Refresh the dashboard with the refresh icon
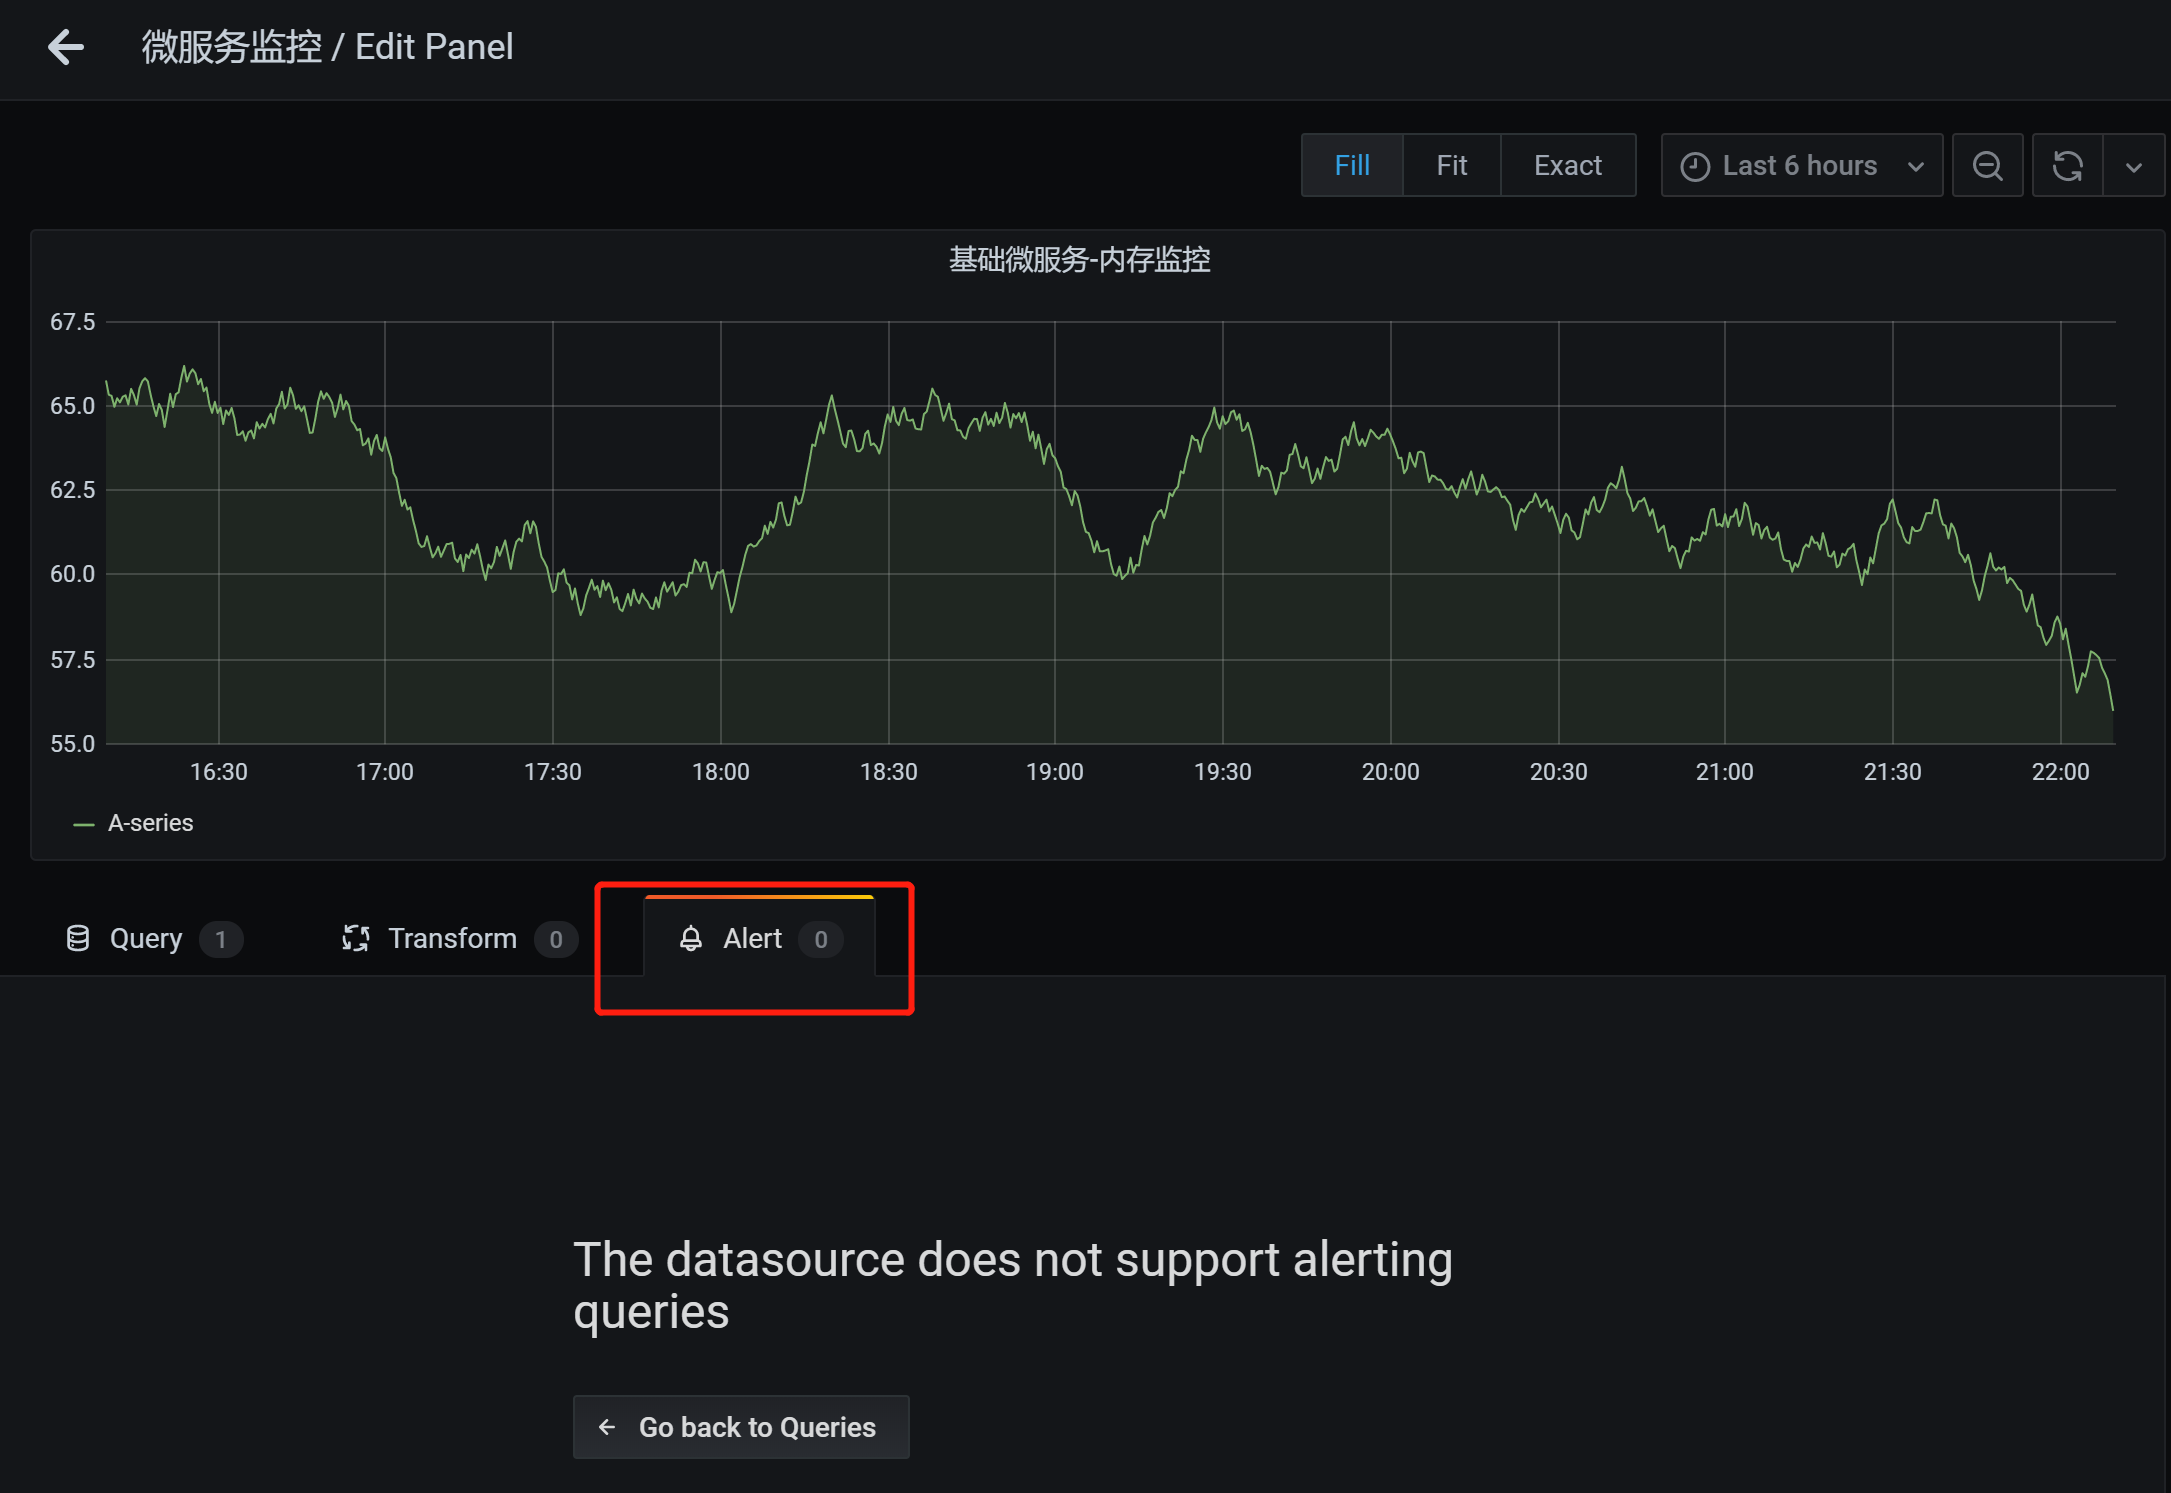This screenshot has height=1493, width=2171. click(2067, 166)
